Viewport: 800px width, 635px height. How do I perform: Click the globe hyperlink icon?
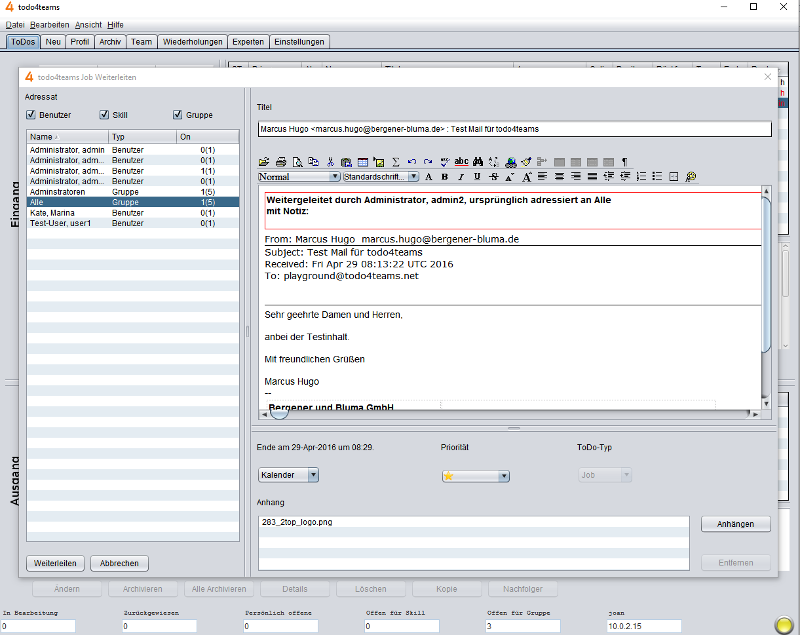click(510, 162)
